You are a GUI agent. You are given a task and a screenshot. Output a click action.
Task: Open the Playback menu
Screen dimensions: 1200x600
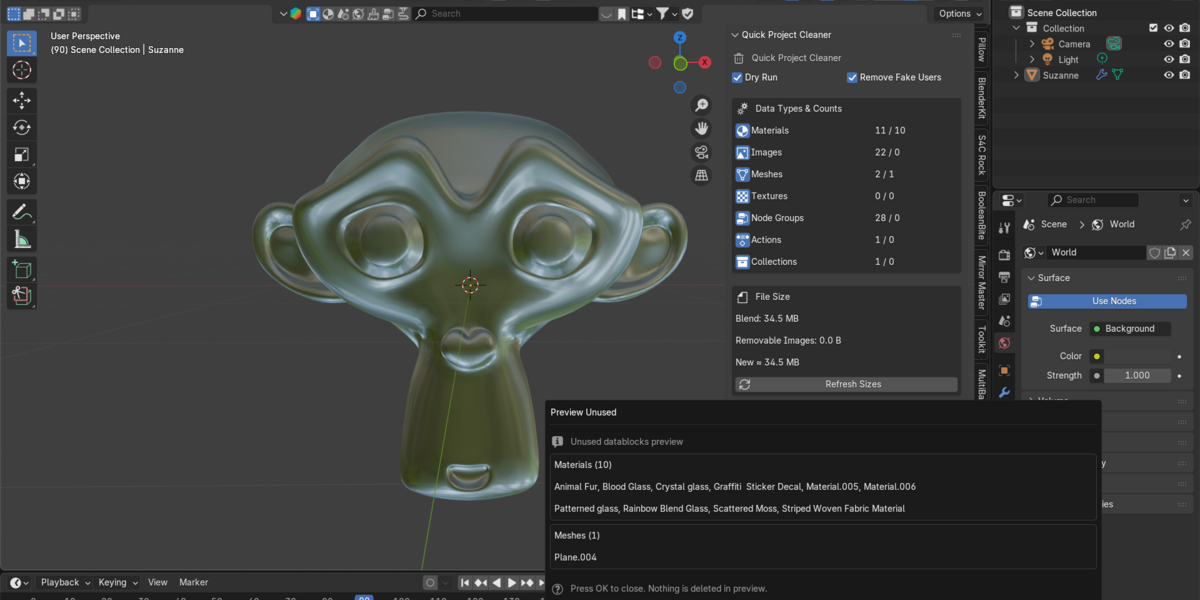point(65,582)
